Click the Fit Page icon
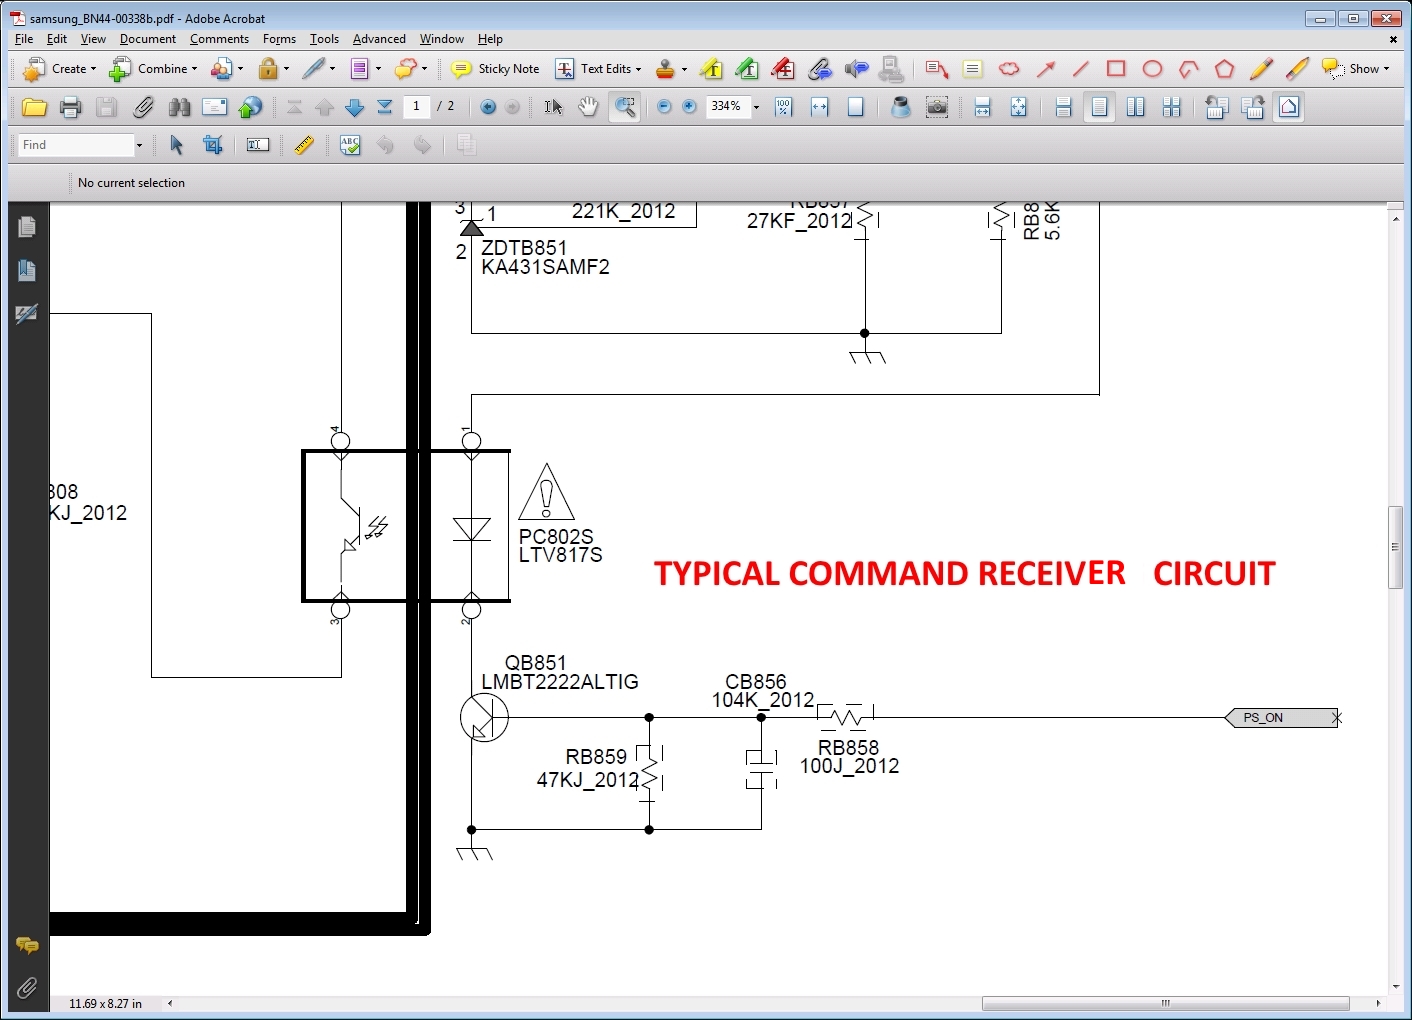 pyautogui.click(x=856, y=107)
